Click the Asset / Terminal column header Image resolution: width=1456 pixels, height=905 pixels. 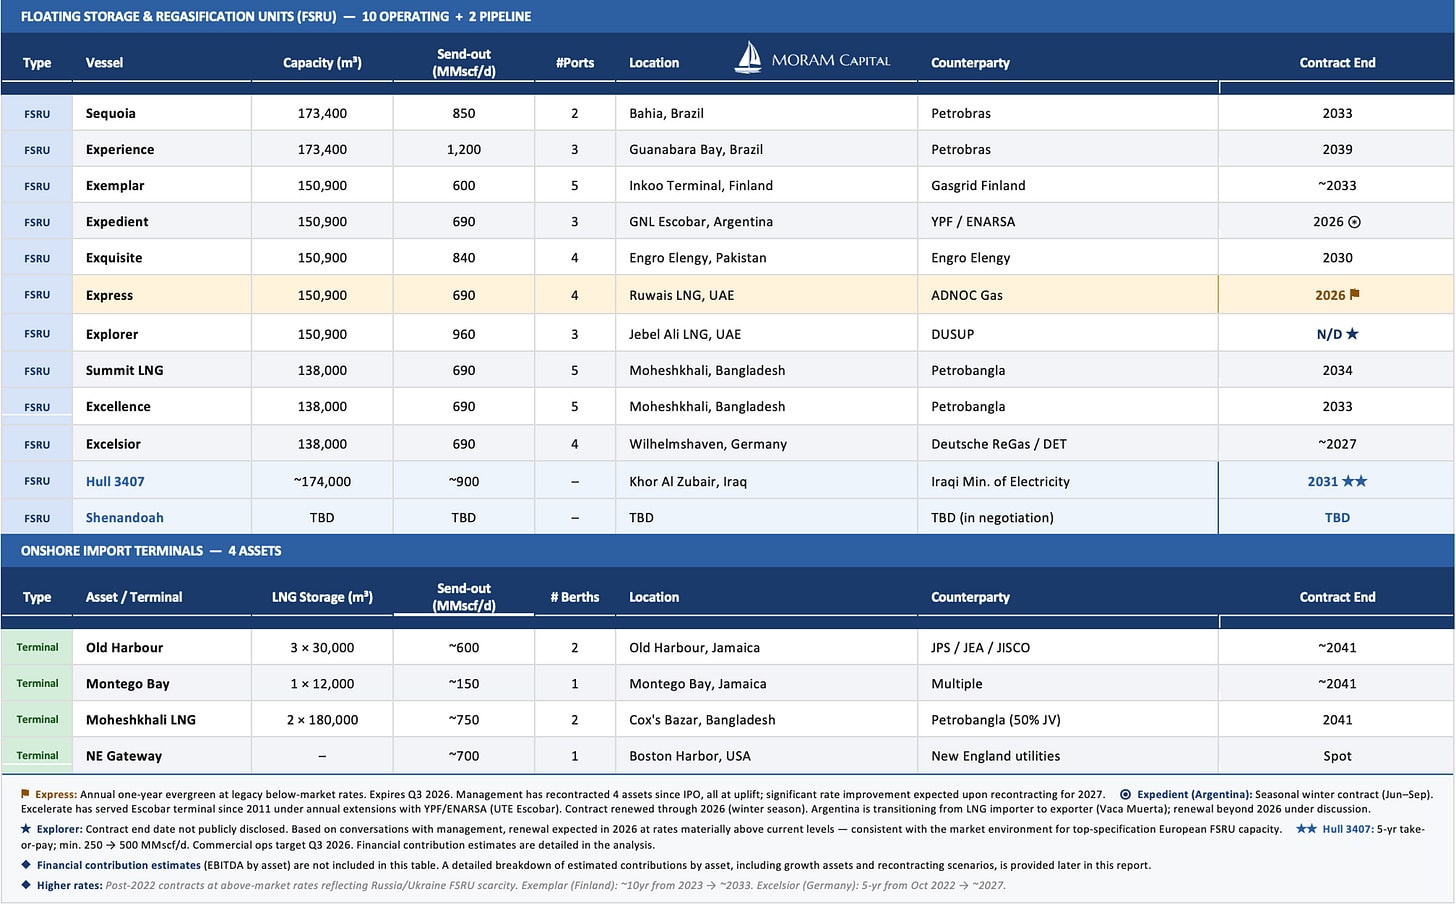[x=134, y=597]
